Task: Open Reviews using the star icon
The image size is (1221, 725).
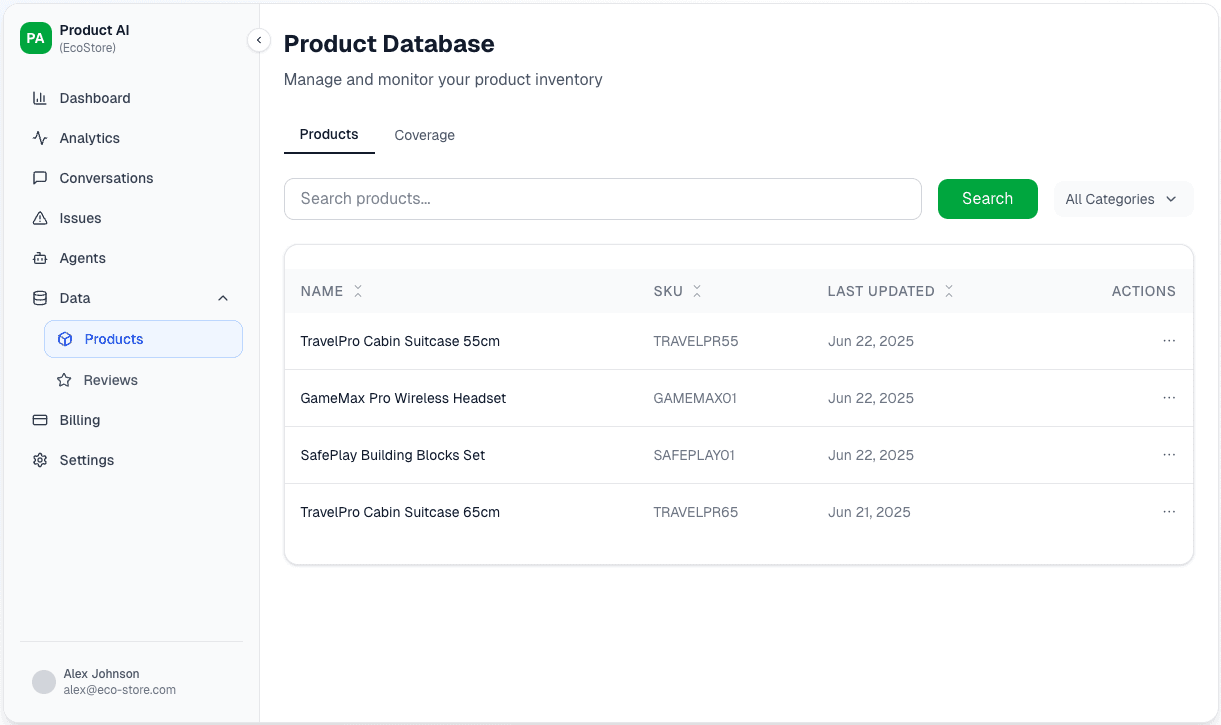Action: point(65,380)
